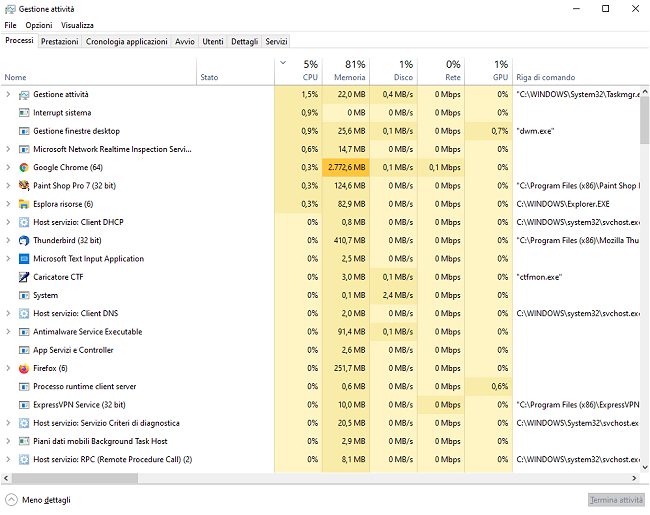Sort by the GPU column header
Screen dimensions: 650x515
(489, 71)
